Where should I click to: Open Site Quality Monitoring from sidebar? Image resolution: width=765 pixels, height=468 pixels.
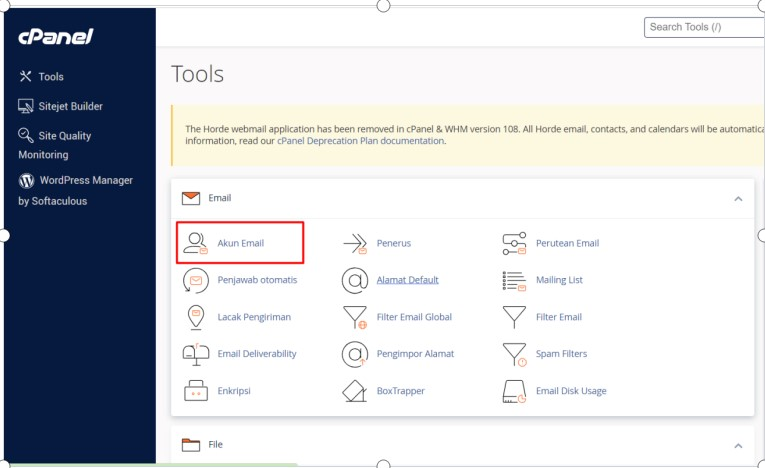point(54,145)
